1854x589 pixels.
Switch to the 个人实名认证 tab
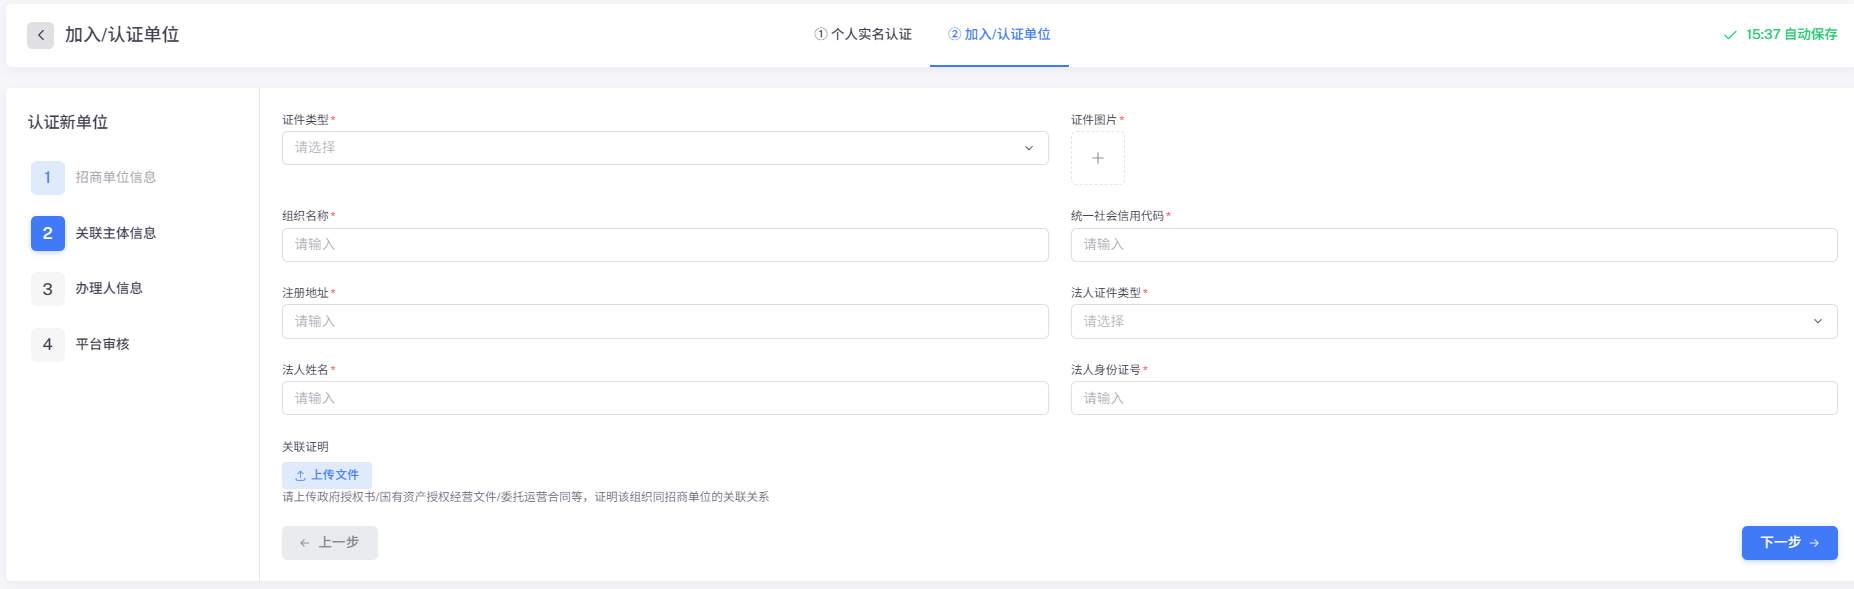(863, 34)
